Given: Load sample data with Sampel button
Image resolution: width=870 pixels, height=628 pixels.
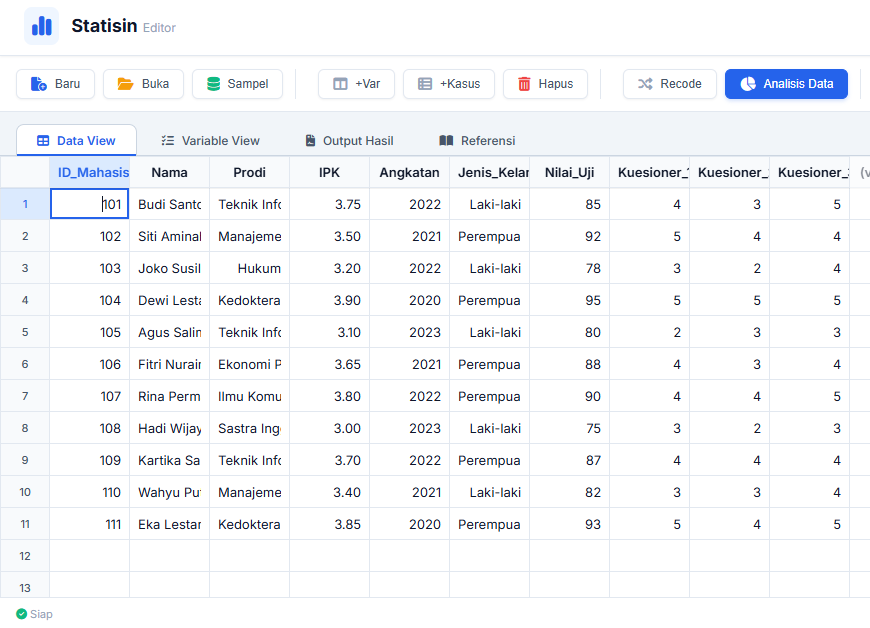Looking at the screenshot, I should pyautogui.click(x=237, y=84).
